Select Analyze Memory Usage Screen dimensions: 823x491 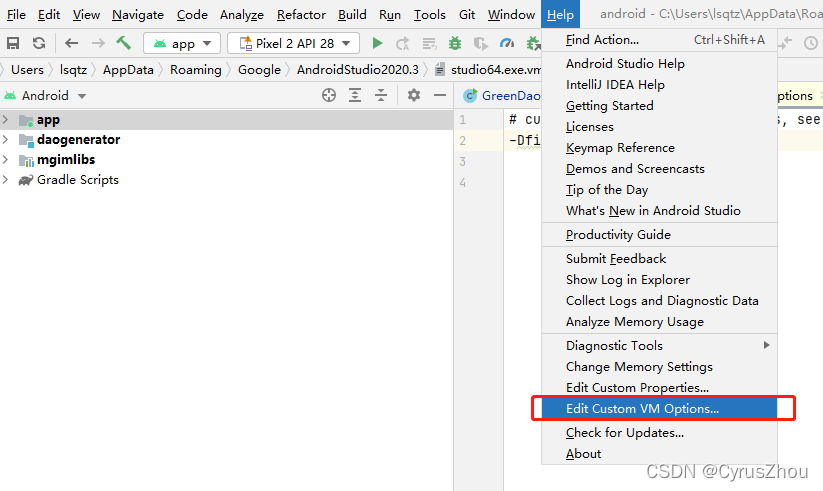[659, 322]
